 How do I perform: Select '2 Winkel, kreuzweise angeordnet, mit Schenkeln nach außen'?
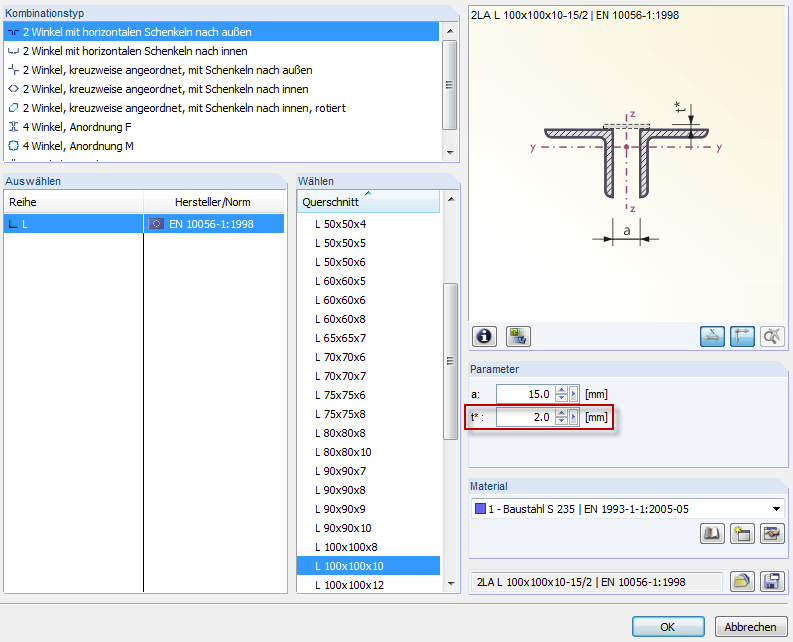point(222,70)
